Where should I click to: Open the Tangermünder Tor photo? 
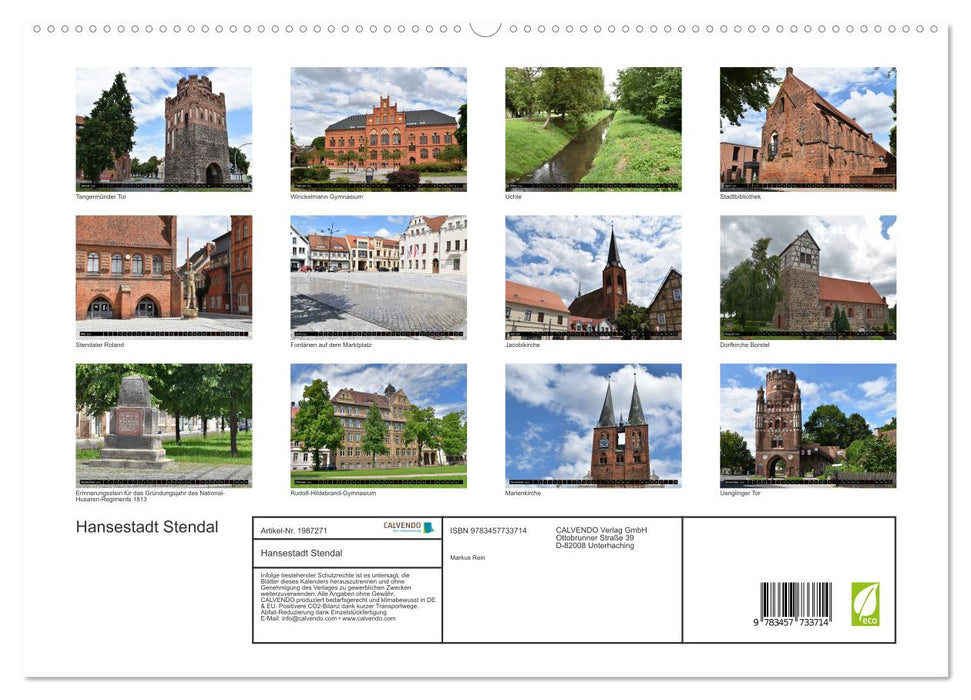point(163,128)
